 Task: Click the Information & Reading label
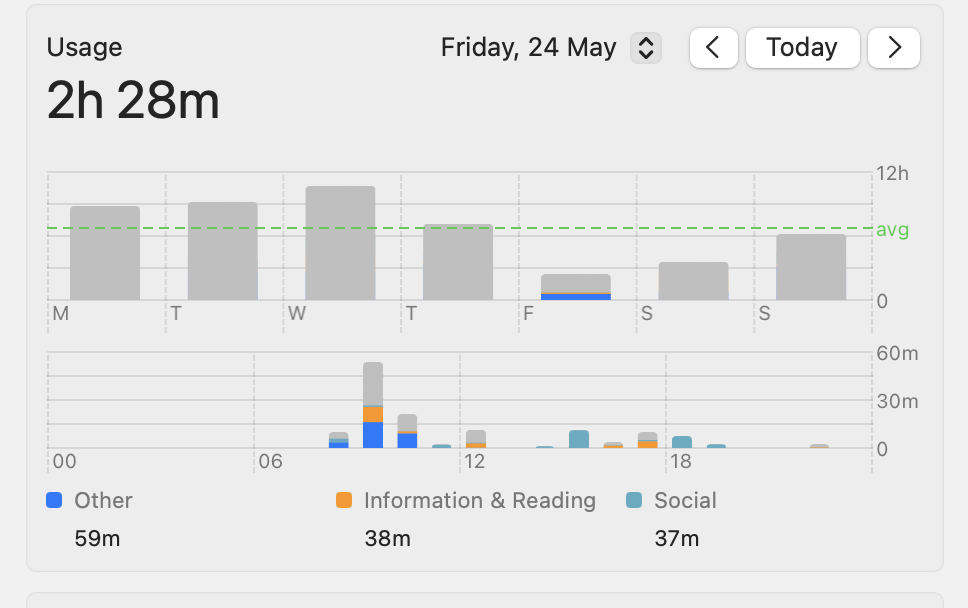coord(479,501)
